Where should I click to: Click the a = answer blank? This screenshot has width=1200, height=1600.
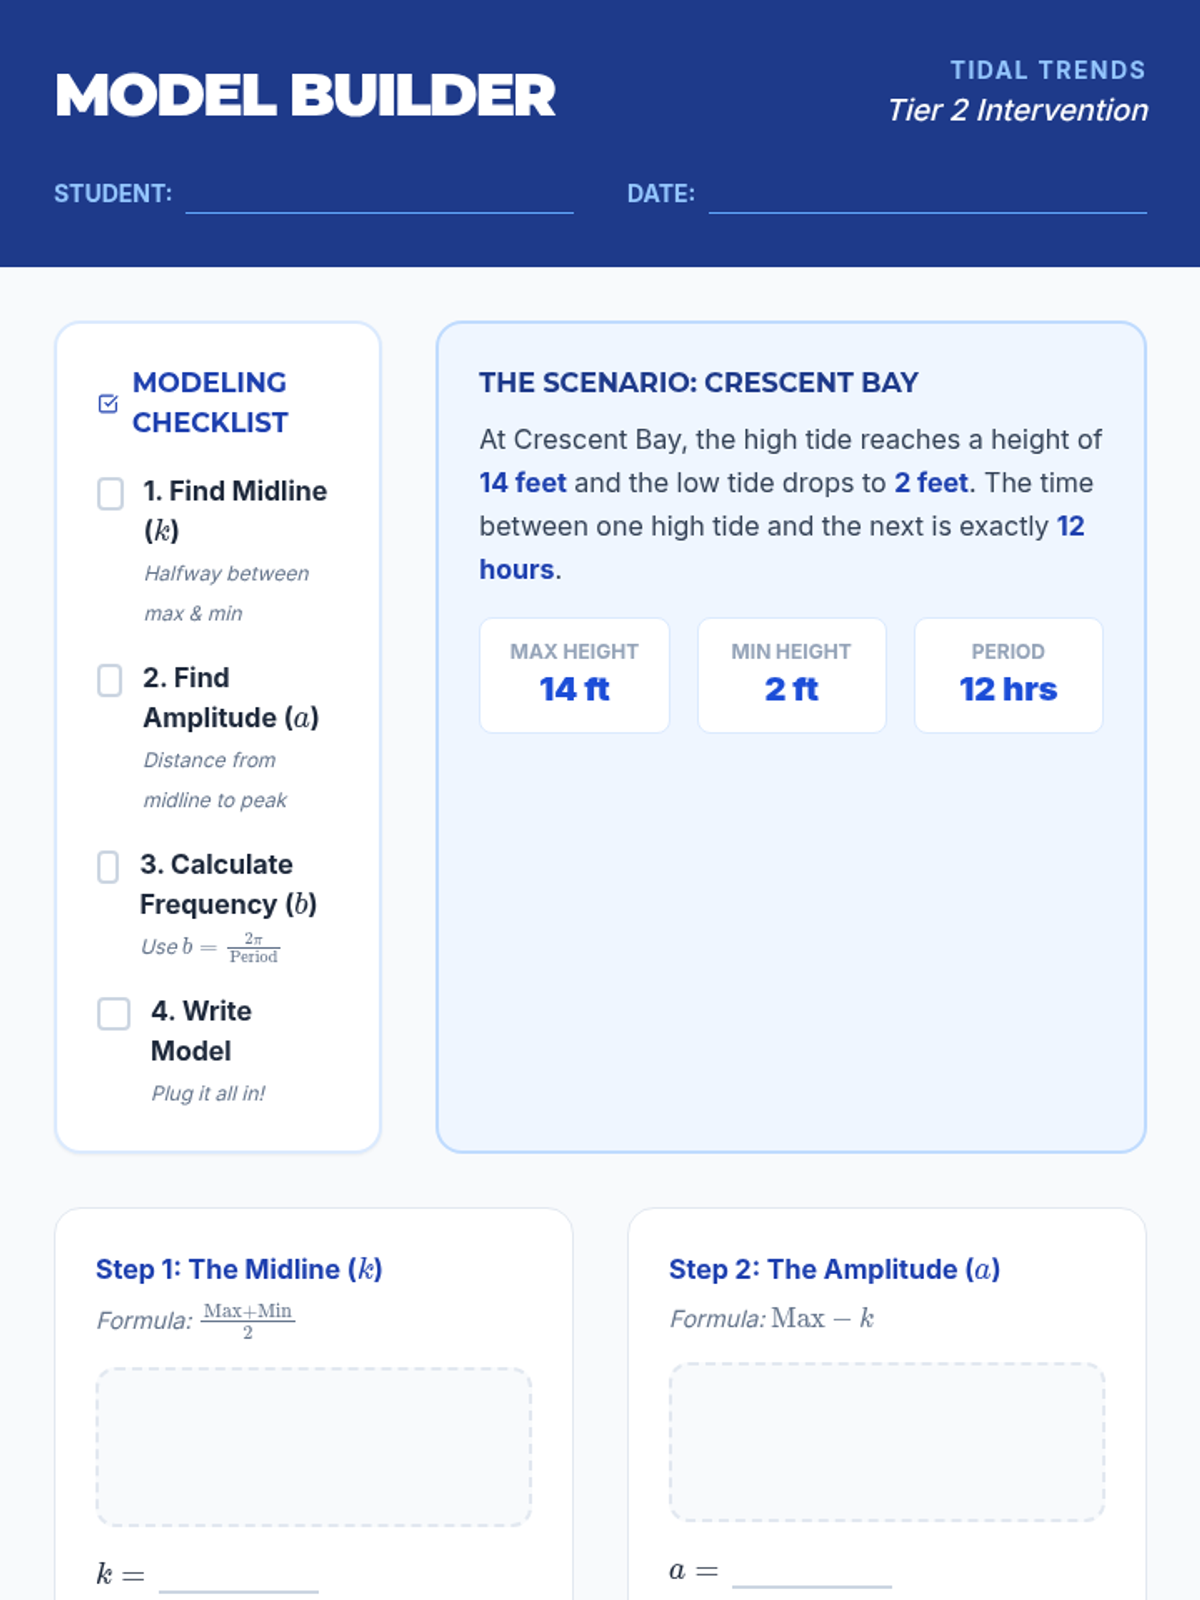point(811,1571)
